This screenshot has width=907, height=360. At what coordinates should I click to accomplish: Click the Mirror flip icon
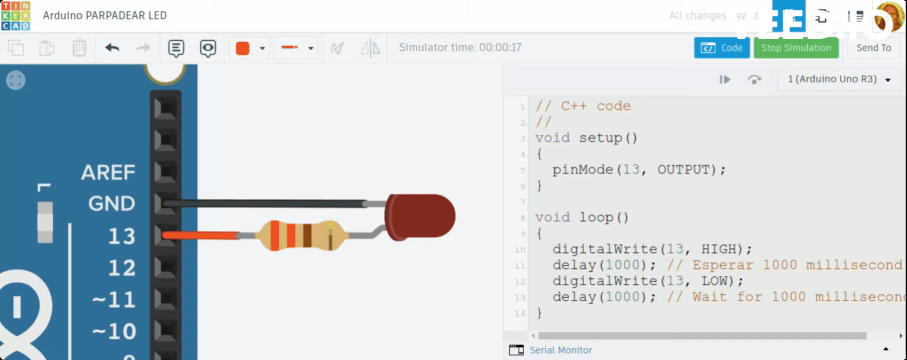pyautogui.click(x=370, y=48)
